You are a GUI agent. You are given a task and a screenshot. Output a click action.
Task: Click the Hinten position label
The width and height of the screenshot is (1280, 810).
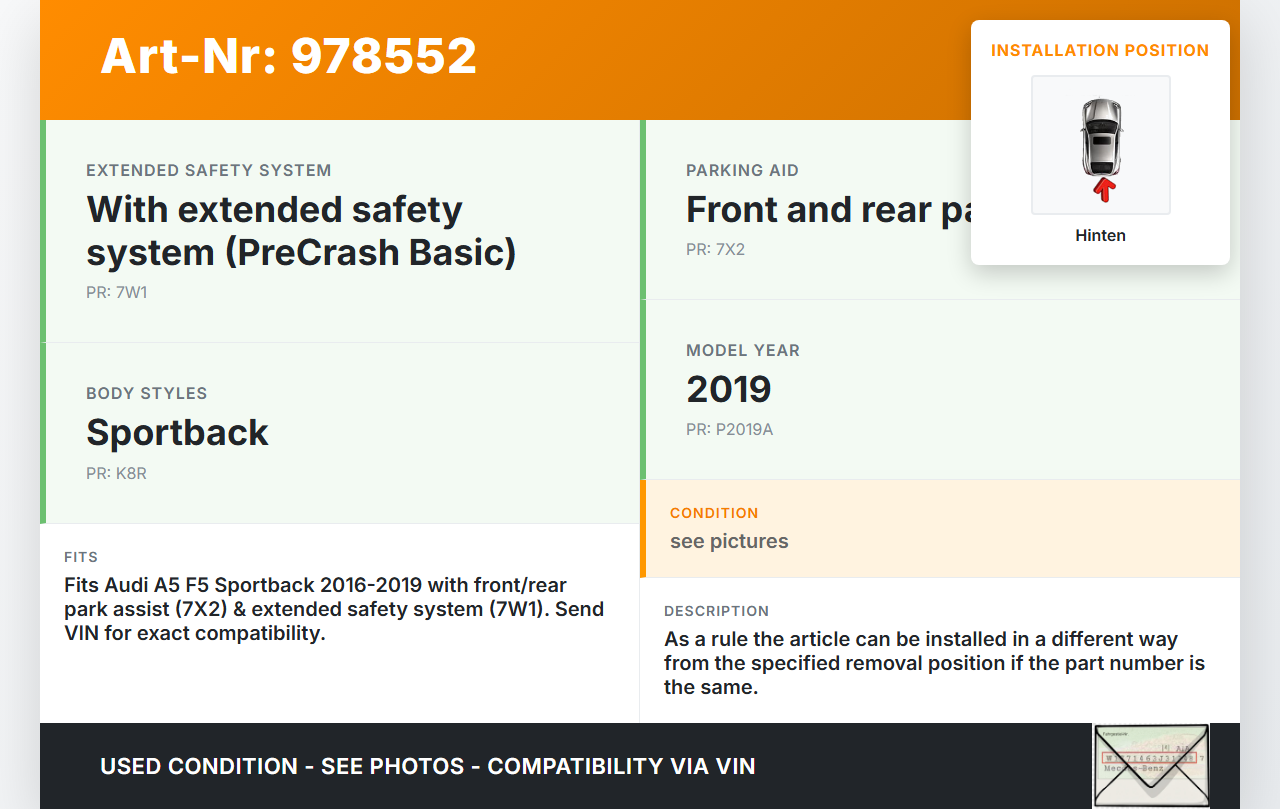pos(1100,236)
